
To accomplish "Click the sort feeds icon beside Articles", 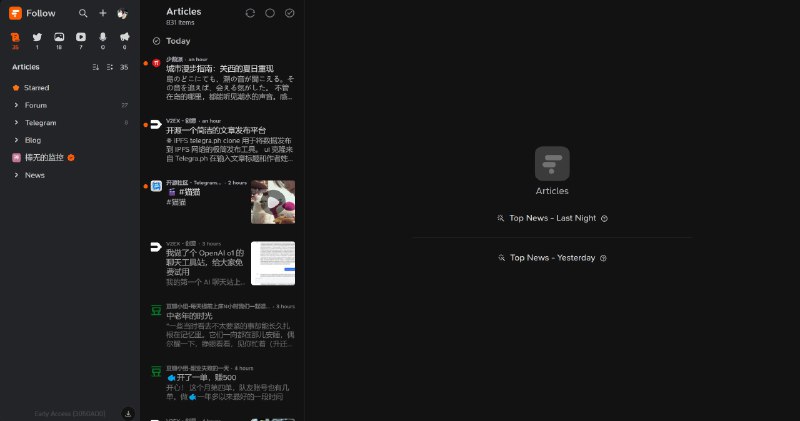I will click(95, 67).
